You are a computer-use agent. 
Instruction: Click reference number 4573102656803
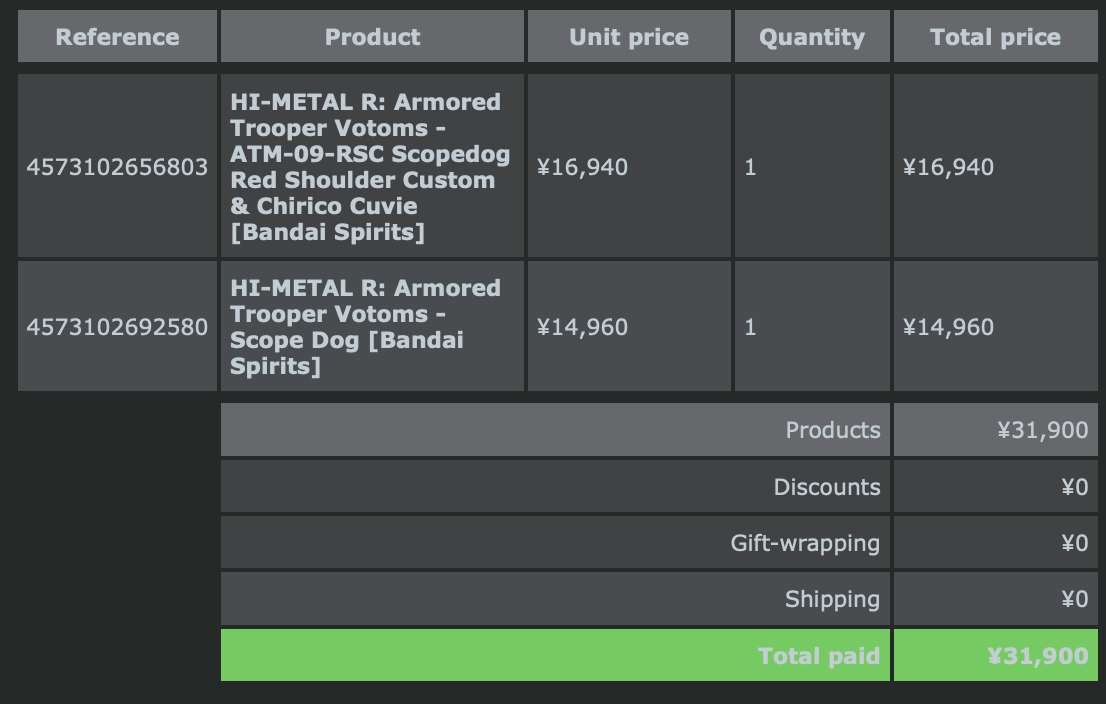click(117, 167)
